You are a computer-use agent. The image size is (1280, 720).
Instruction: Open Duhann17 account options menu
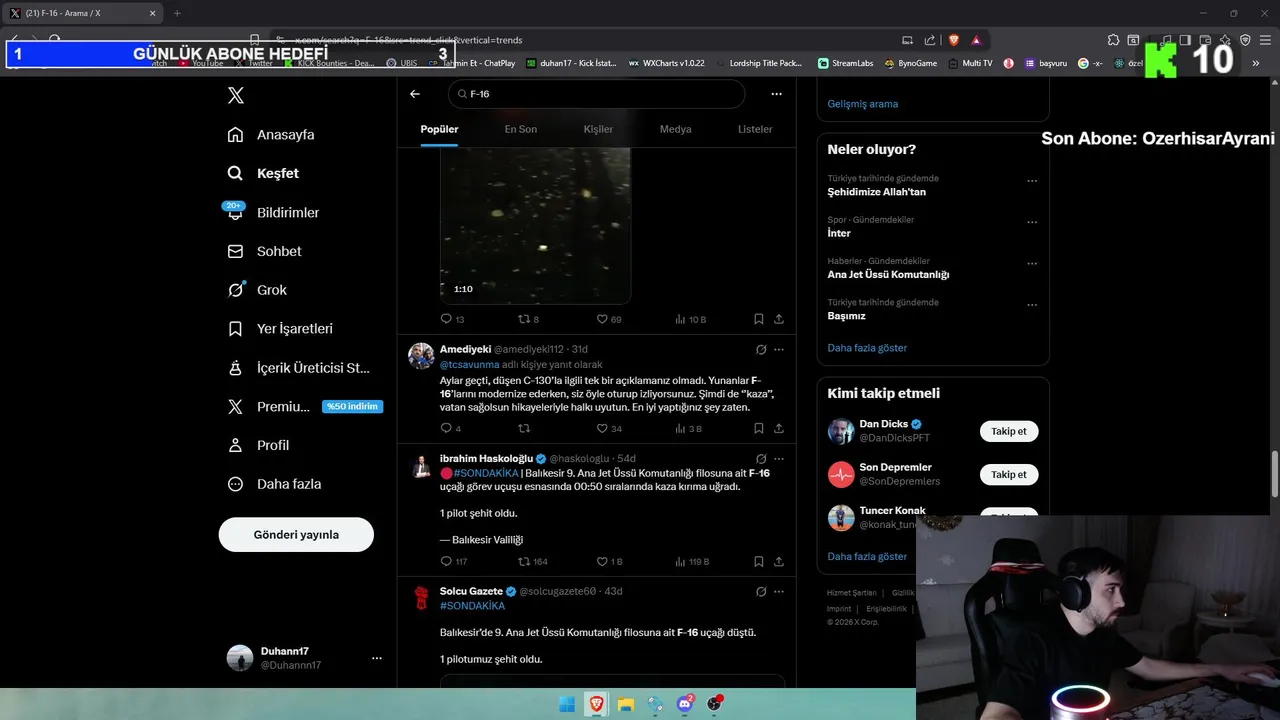377,658
